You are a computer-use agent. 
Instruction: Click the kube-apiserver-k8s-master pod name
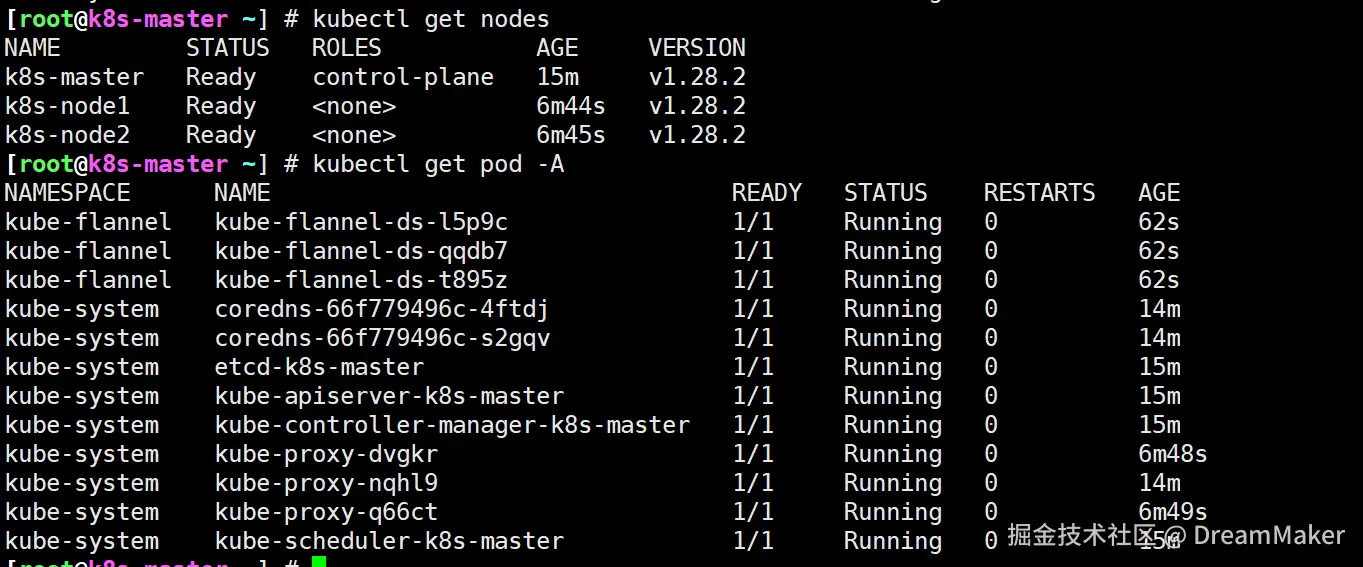[389, 396]
